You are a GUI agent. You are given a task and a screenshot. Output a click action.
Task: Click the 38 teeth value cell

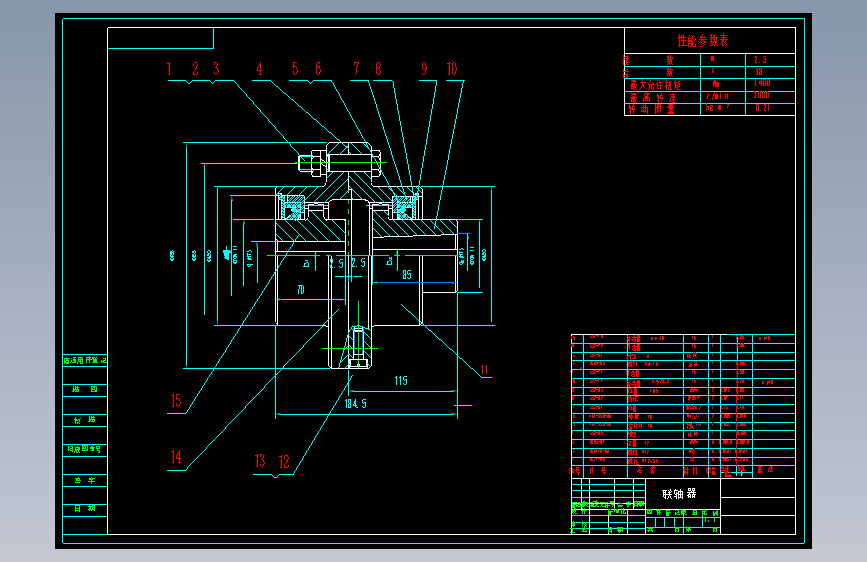759,72
